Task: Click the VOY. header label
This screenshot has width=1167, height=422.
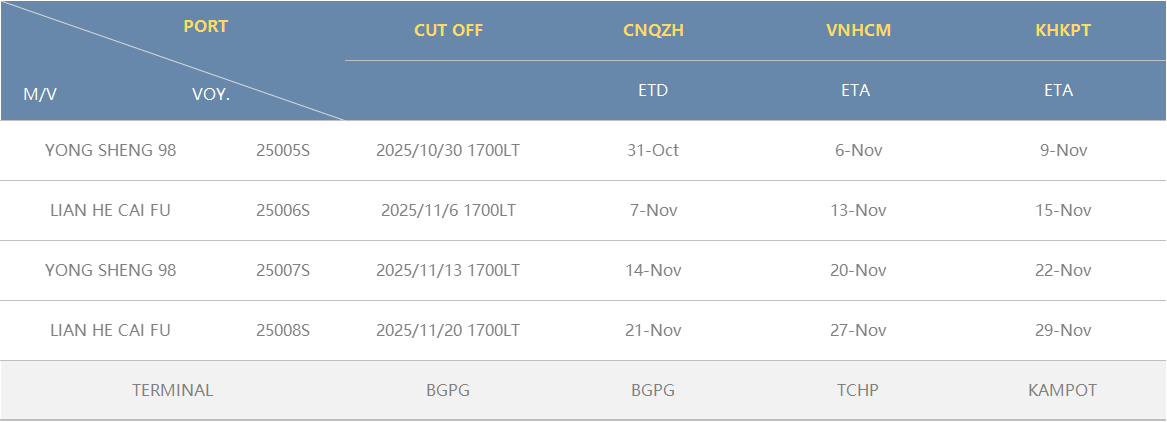Action: (211, 95)
